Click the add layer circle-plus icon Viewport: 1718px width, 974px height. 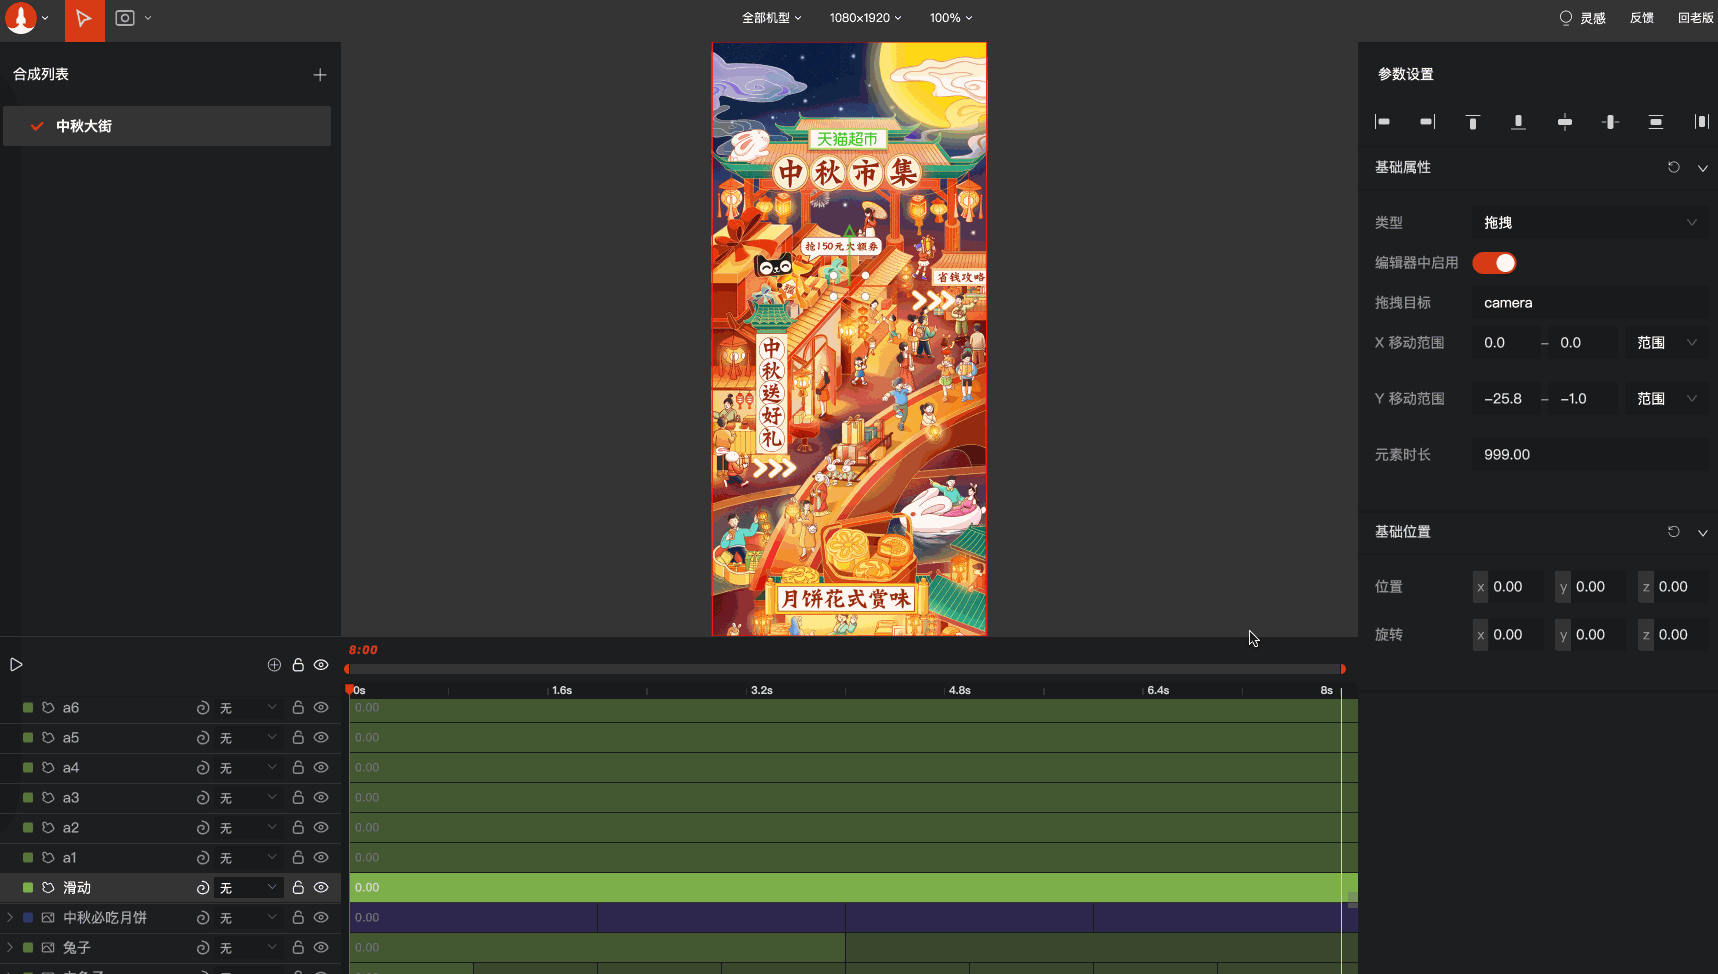(274, 665)
